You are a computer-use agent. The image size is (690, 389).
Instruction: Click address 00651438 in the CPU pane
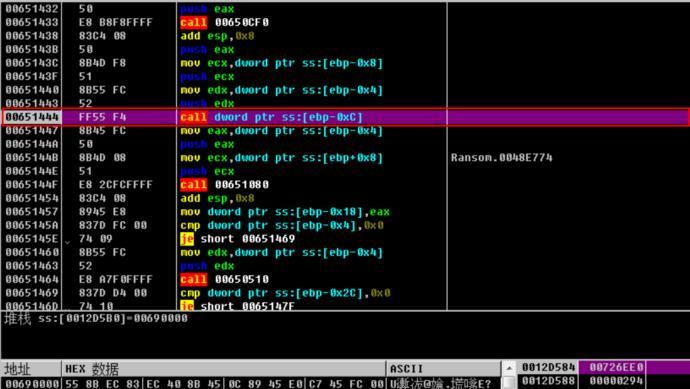point(32,36)
